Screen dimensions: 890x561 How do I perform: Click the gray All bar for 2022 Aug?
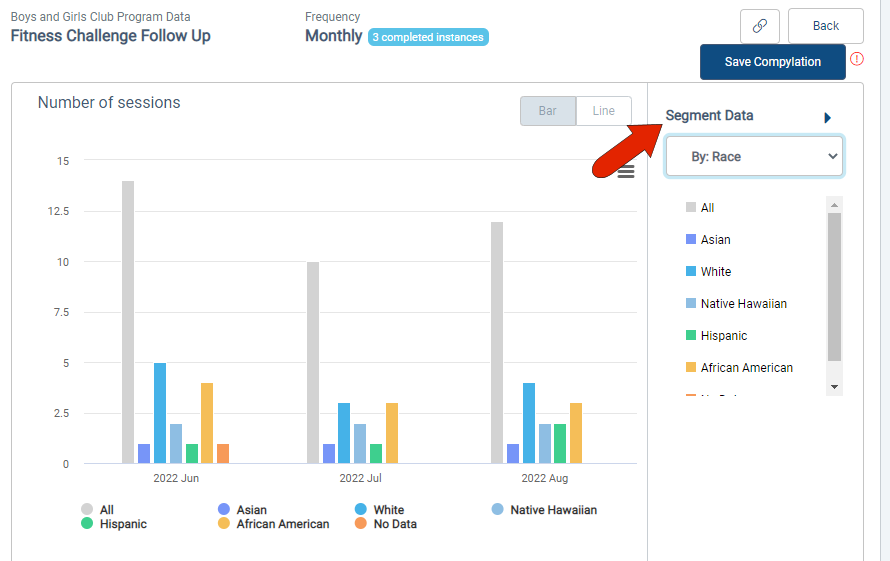(497, 342)
